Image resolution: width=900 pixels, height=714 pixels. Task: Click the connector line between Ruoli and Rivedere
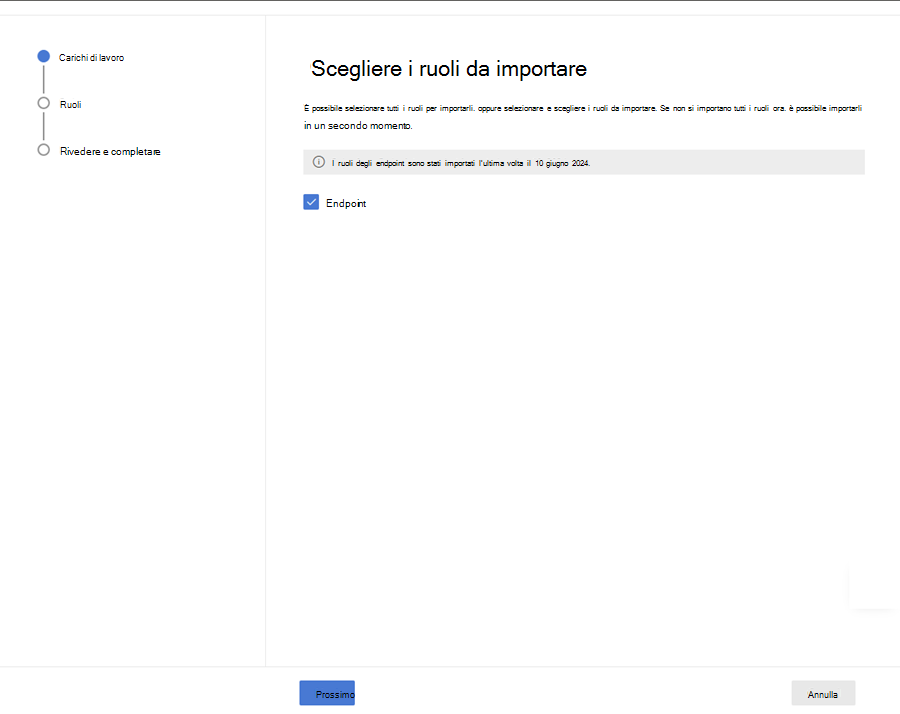(43, 127)
